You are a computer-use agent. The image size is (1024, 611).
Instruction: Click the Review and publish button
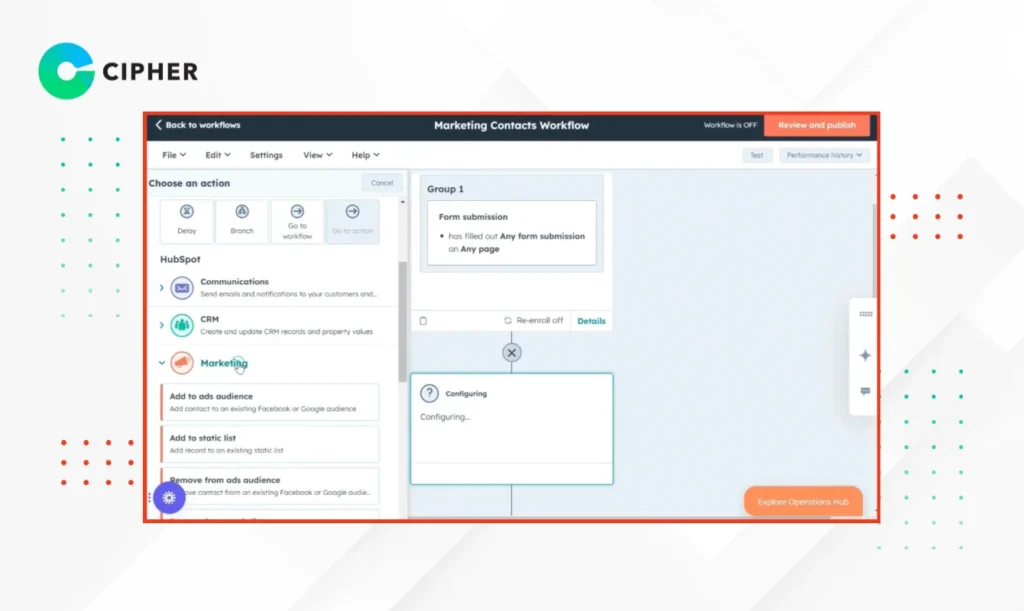(818, 125)
